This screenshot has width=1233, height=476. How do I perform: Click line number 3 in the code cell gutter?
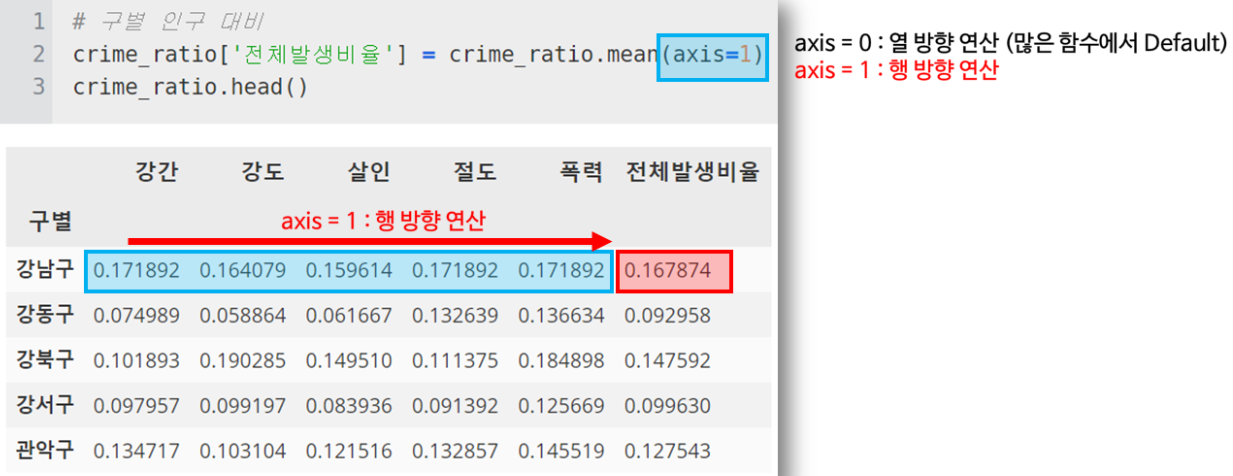click(x=37, y=86)
